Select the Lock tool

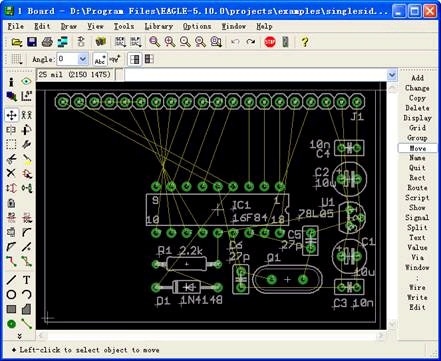[11, 203]
